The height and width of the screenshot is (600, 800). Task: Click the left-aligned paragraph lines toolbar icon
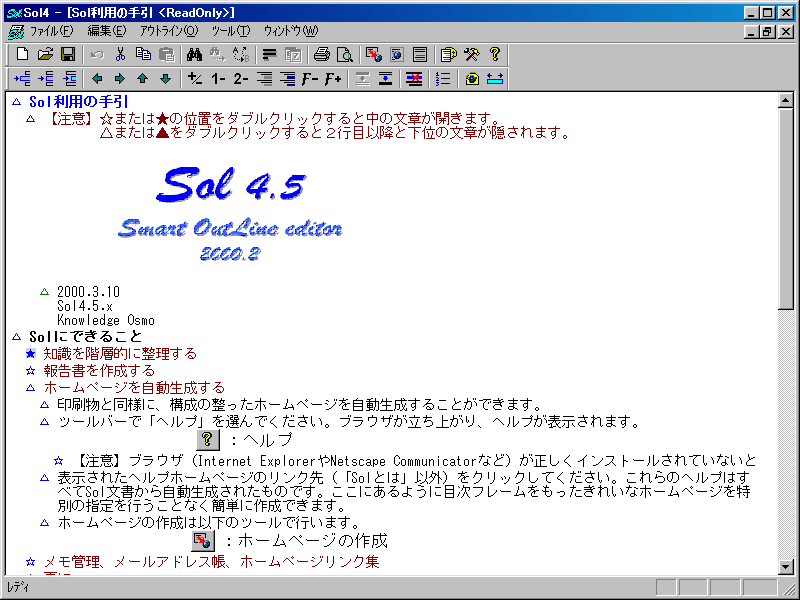click(x=269, y=54)
